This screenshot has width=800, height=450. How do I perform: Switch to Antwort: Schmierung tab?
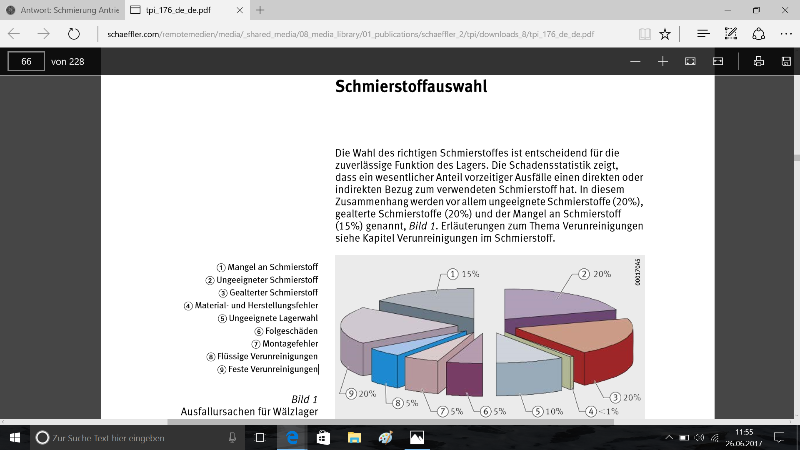coord(62,10)
